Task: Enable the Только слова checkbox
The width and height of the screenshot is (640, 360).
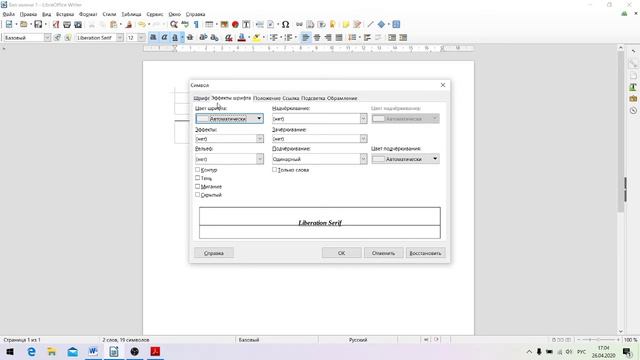Action: (x=275, y=169)
